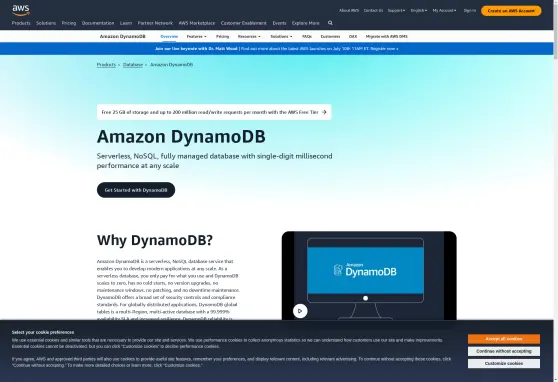This screenshot has height=382, width=558.
Task: Click Accept all cookies button
Action: click(504, 339)
